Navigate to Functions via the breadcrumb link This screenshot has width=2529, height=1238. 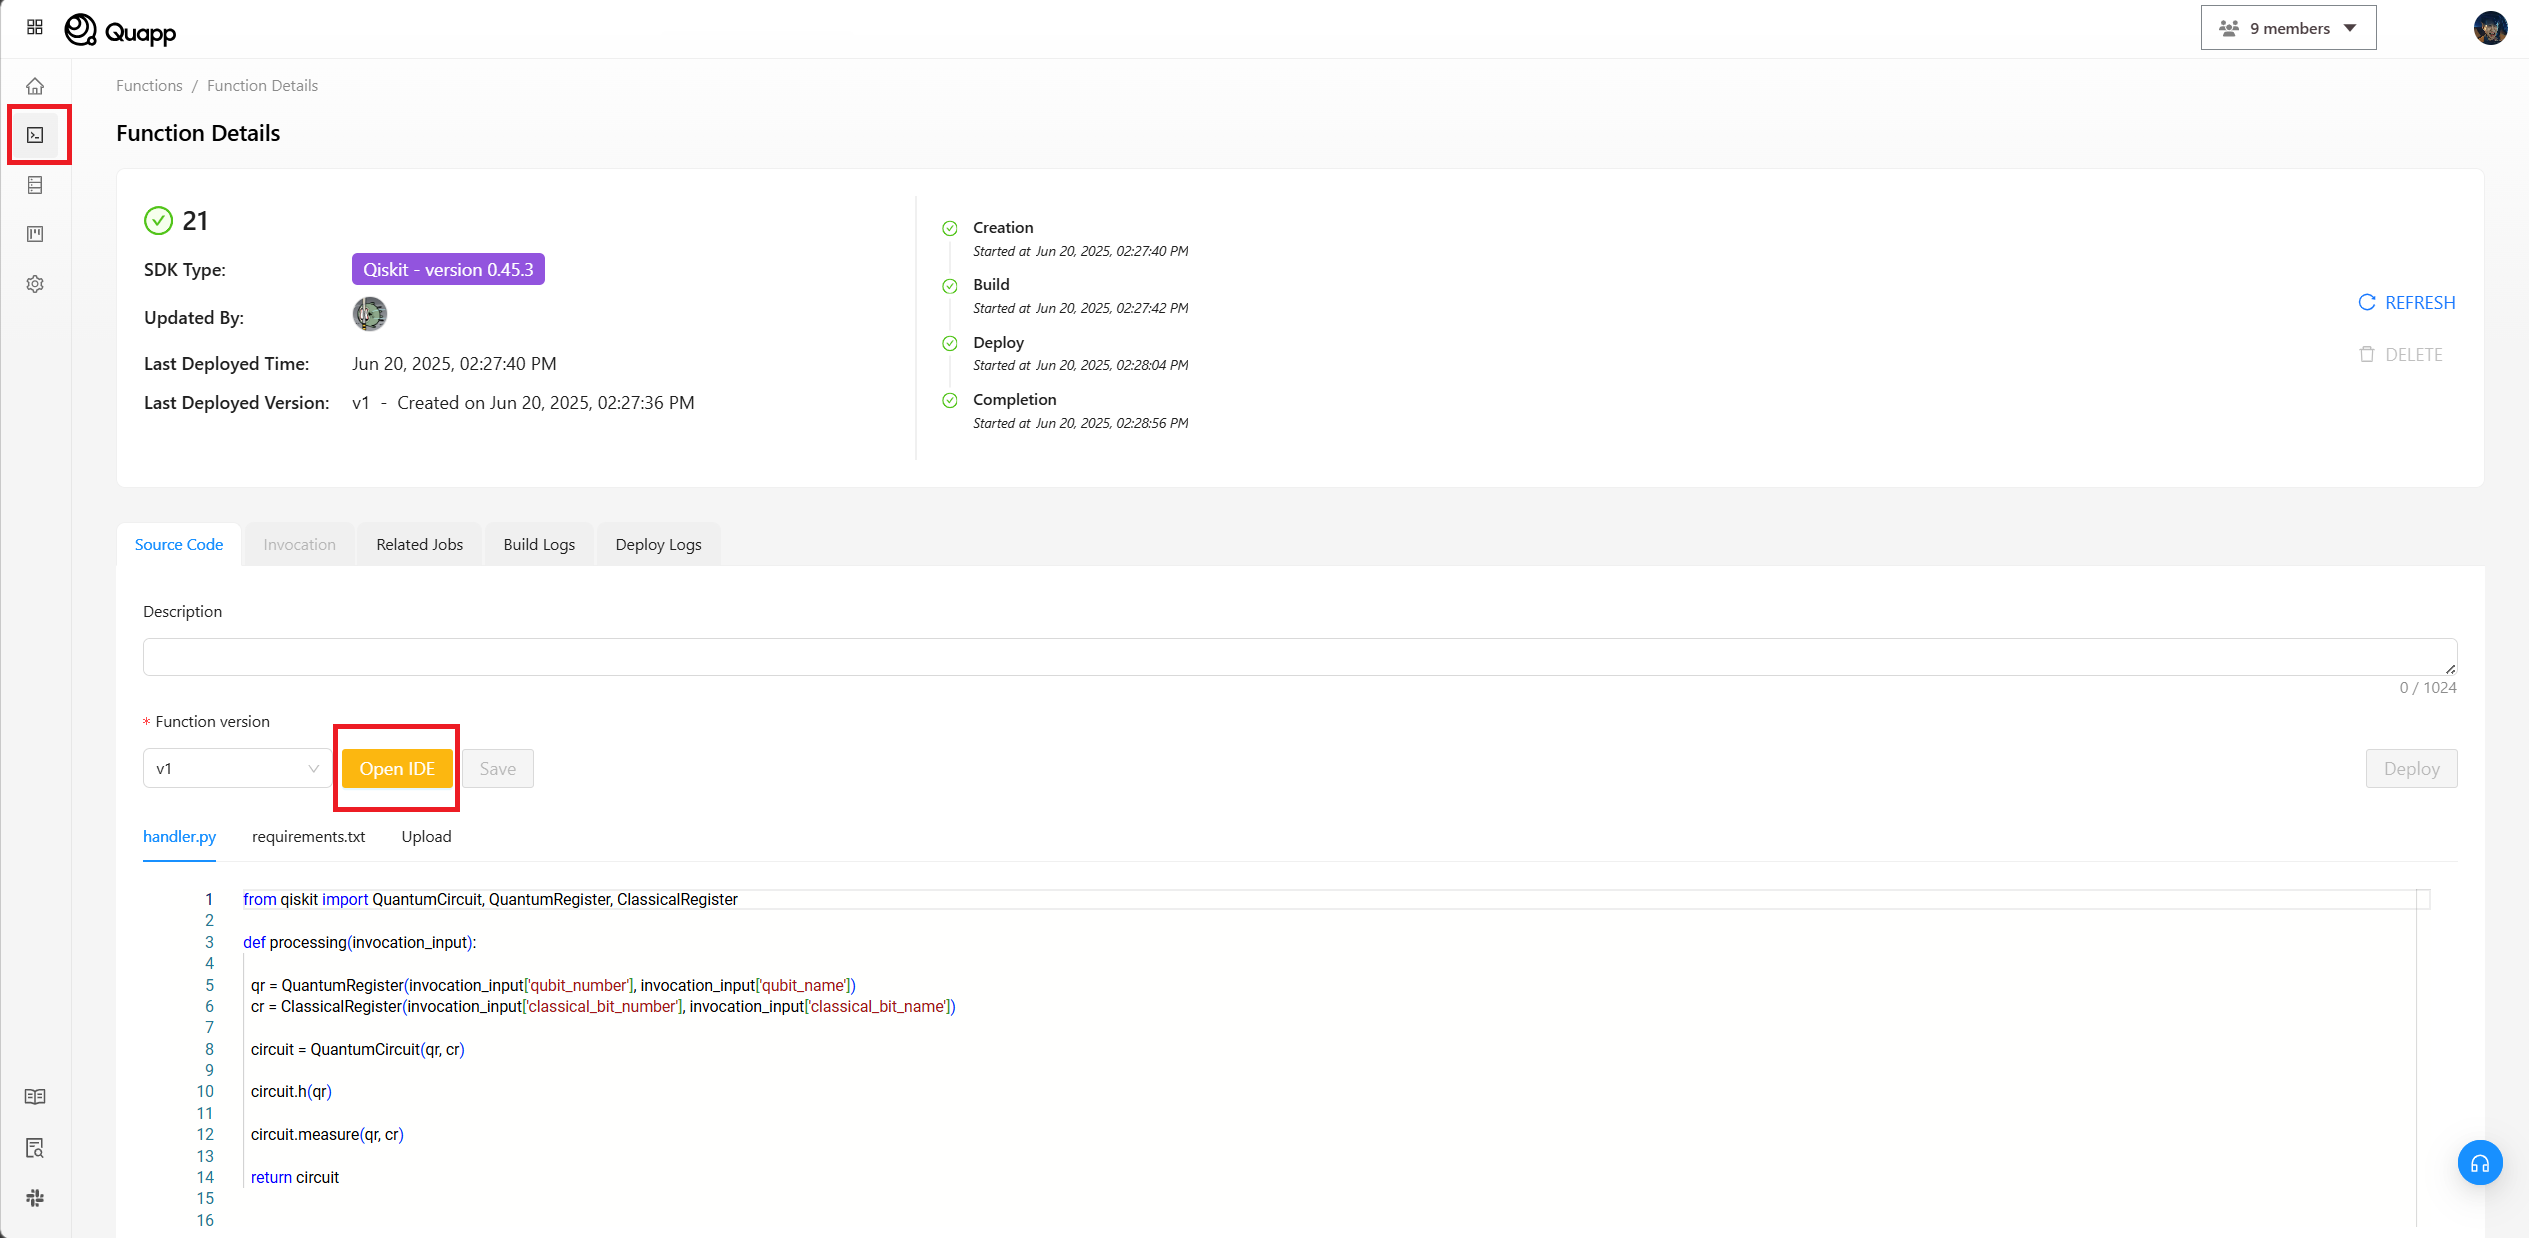(148, 85)
